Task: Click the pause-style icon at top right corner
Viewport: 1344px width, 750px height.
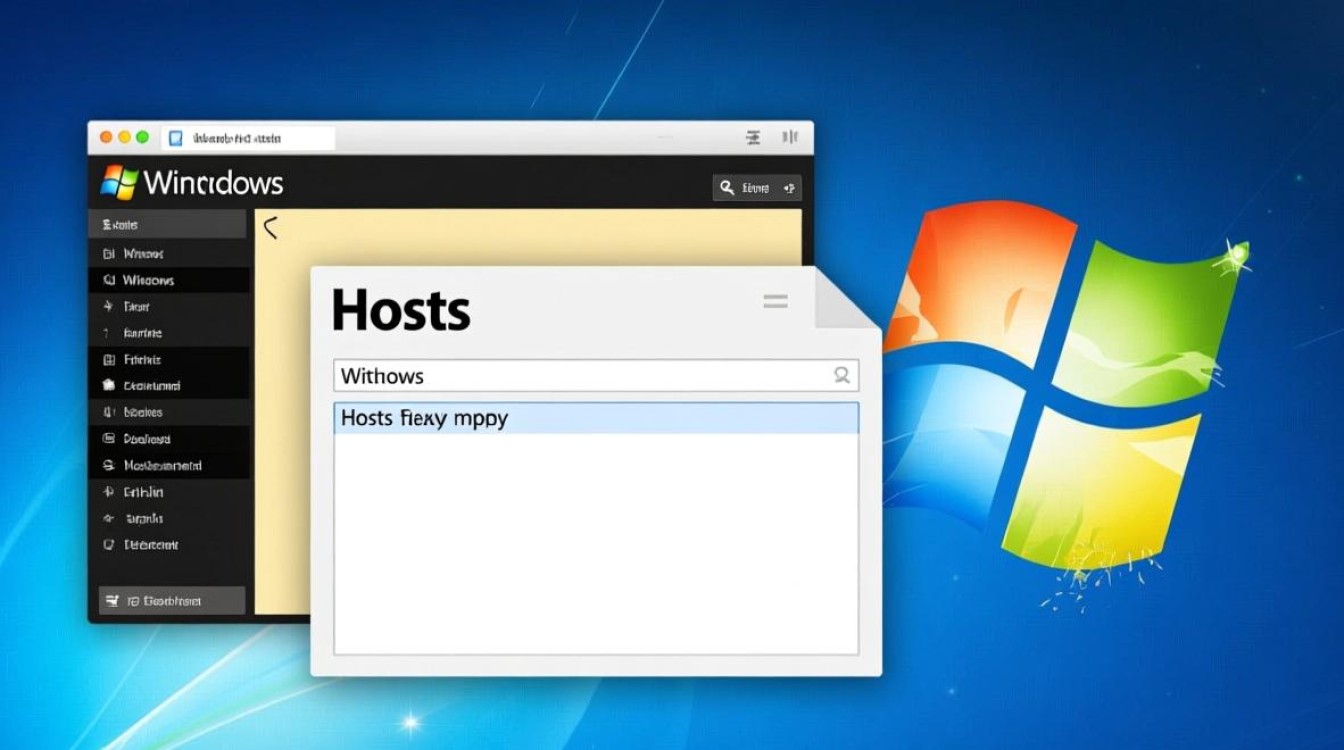Action: tap(790, 137)
